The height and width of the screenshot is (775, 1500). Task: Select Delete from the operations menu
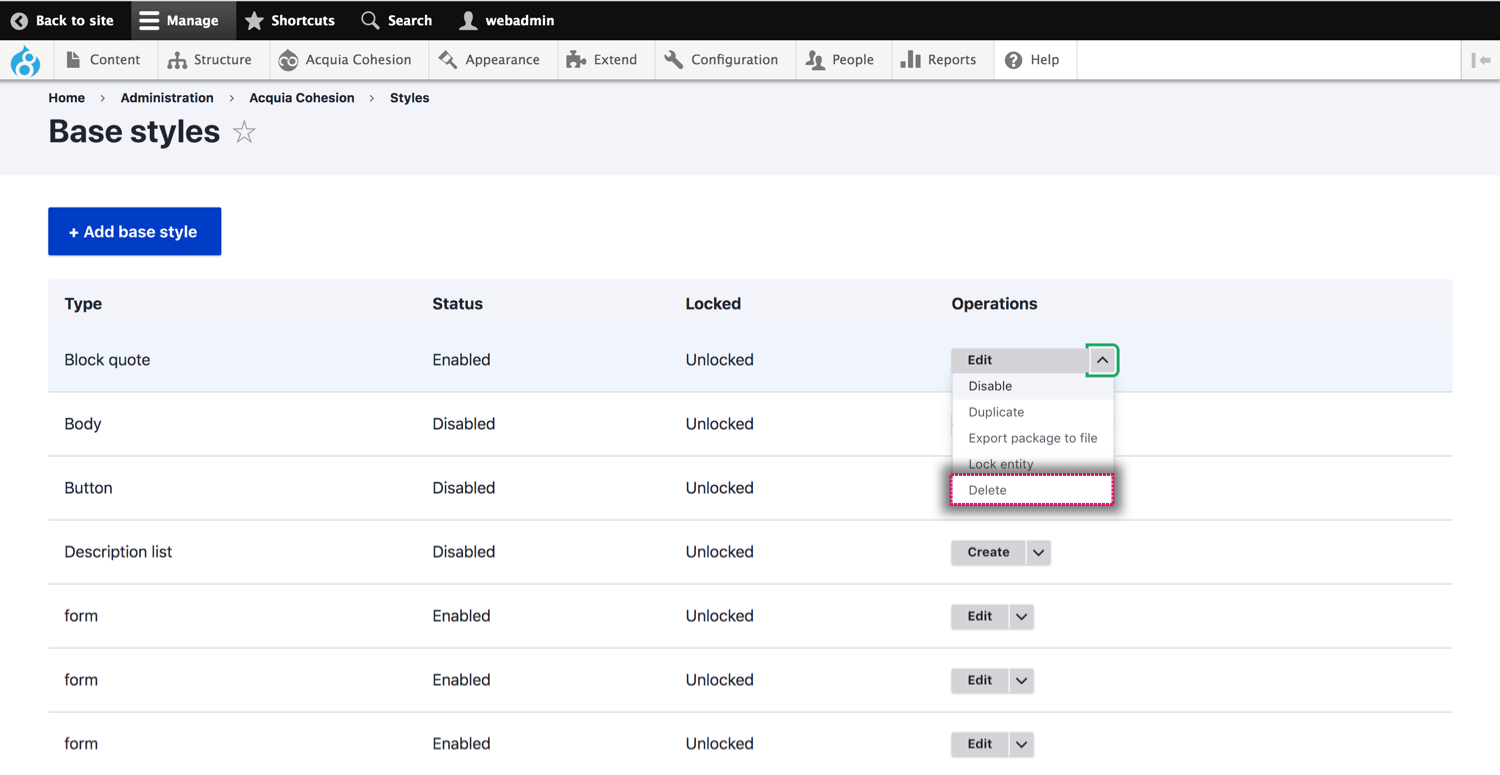click(1032, 490)
